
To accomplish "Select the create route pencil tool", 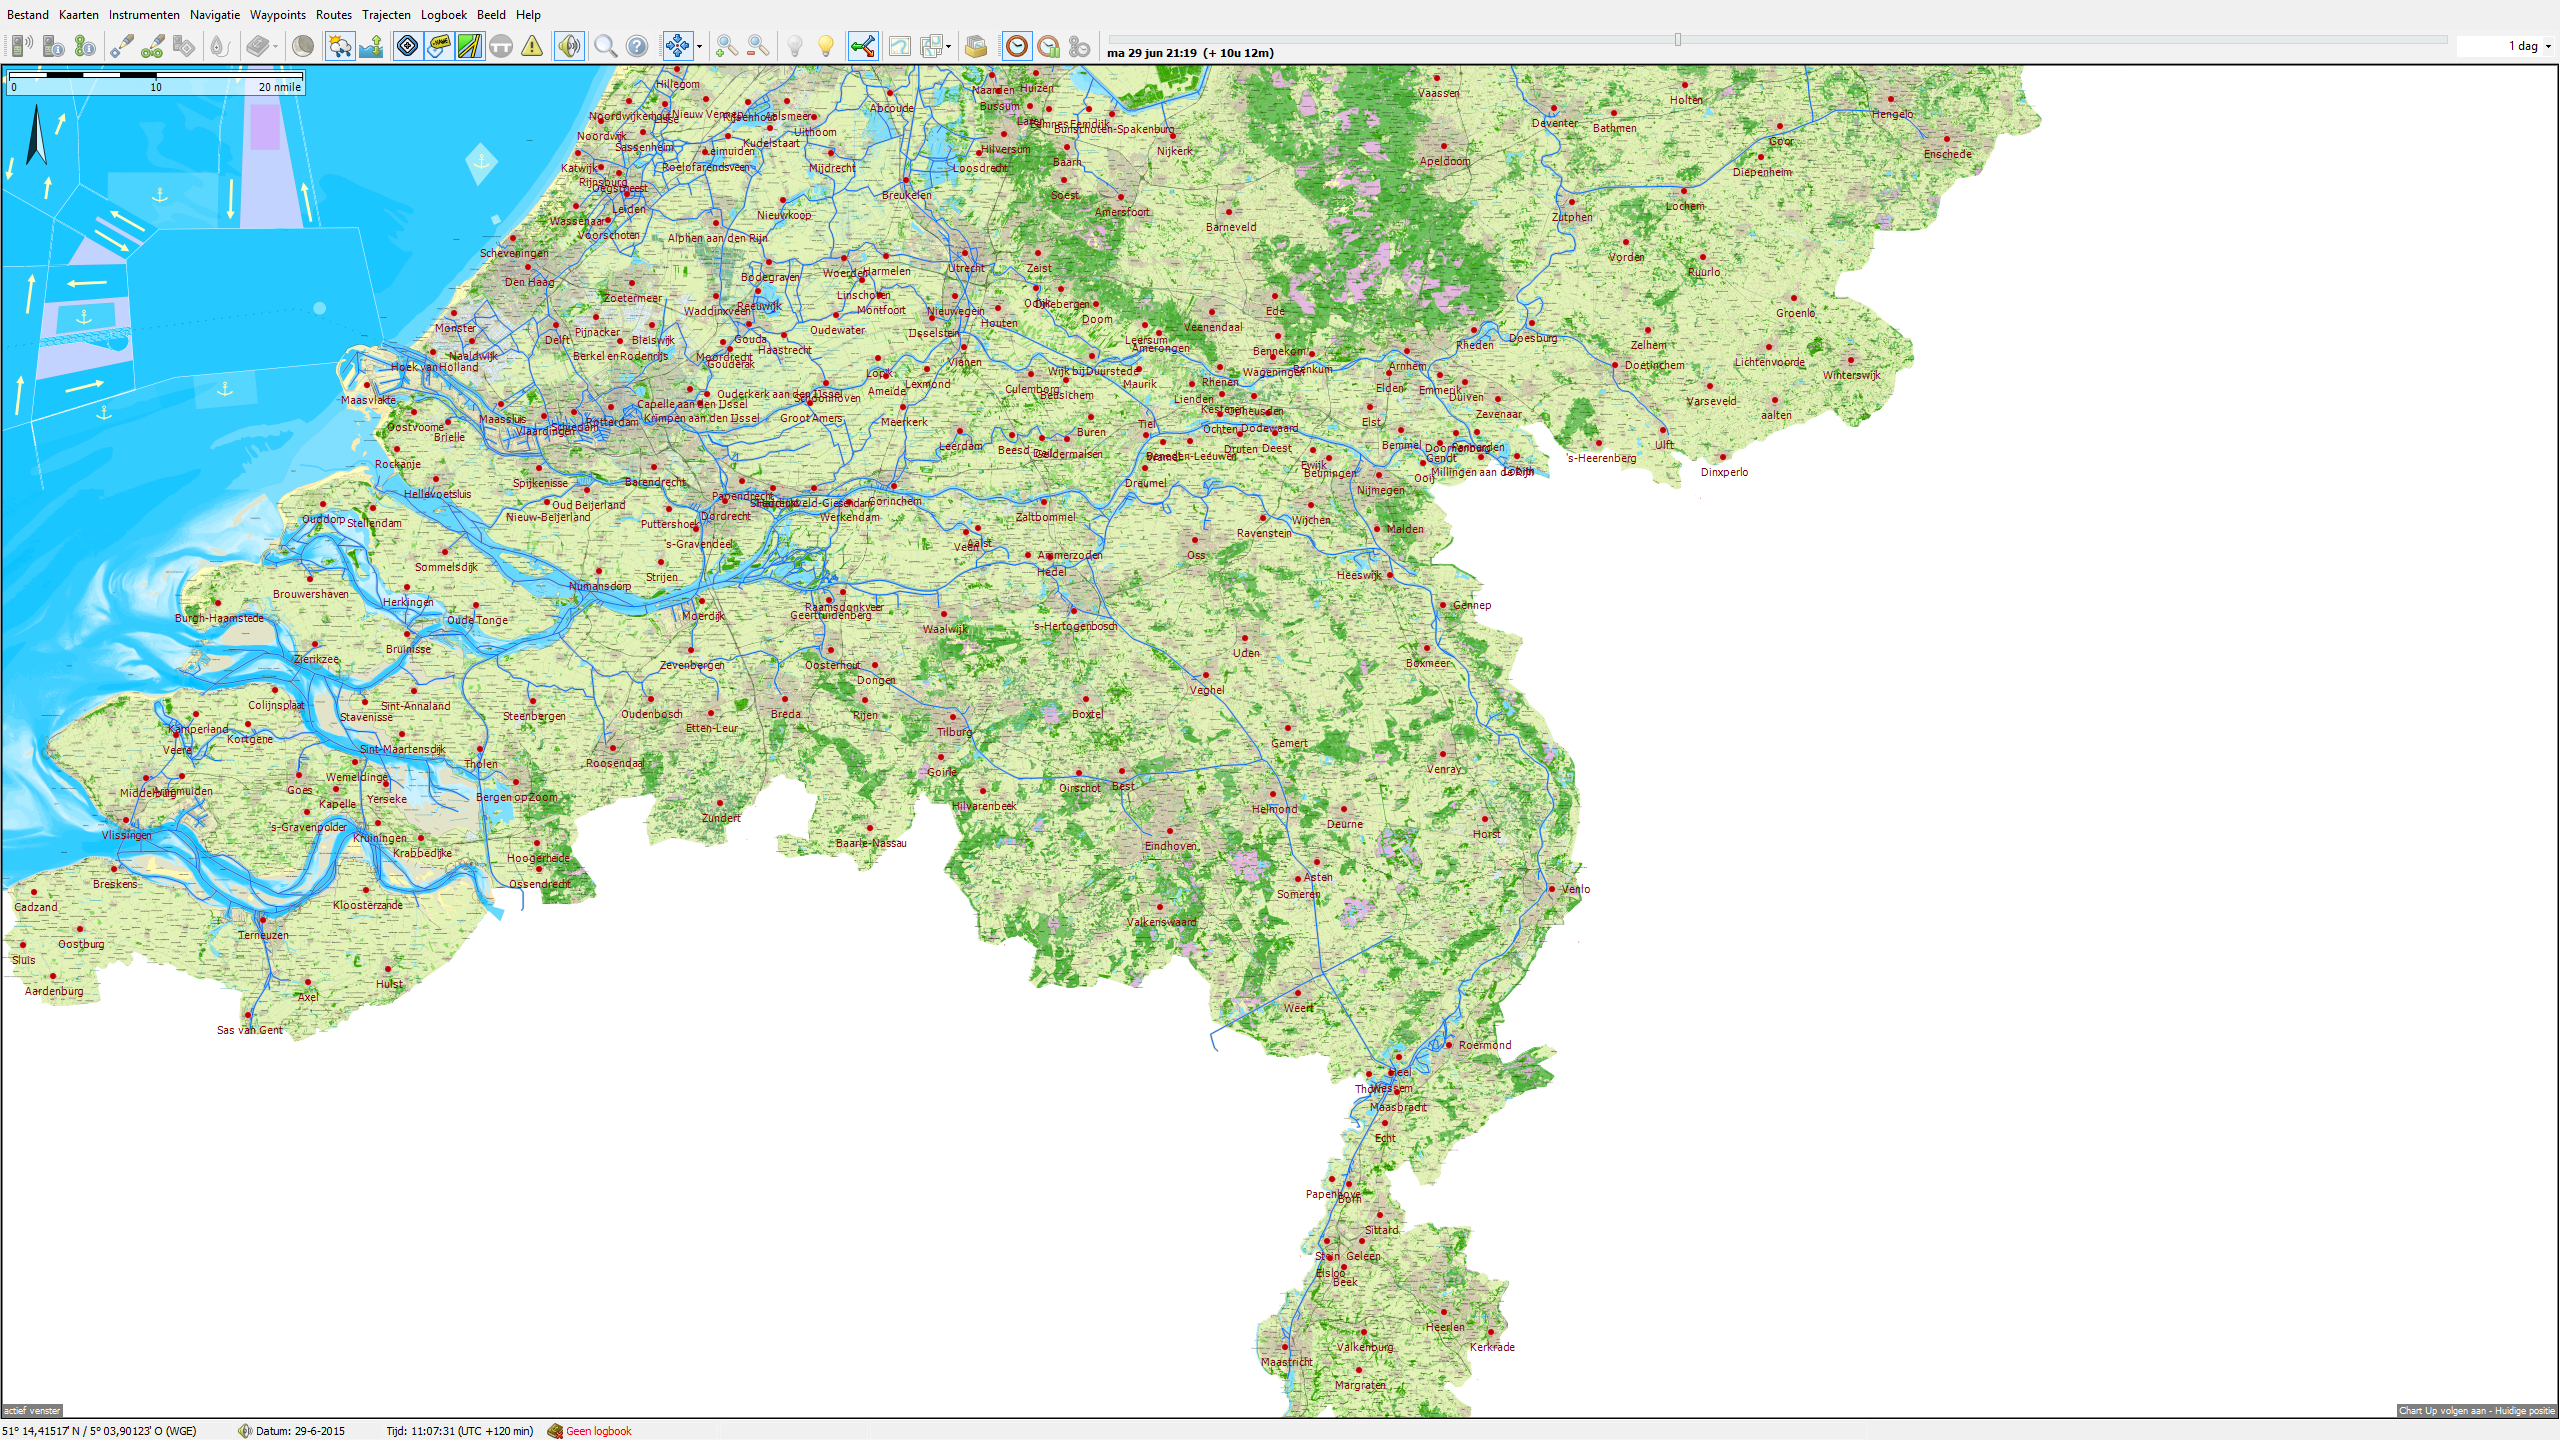I will point(153,46).
